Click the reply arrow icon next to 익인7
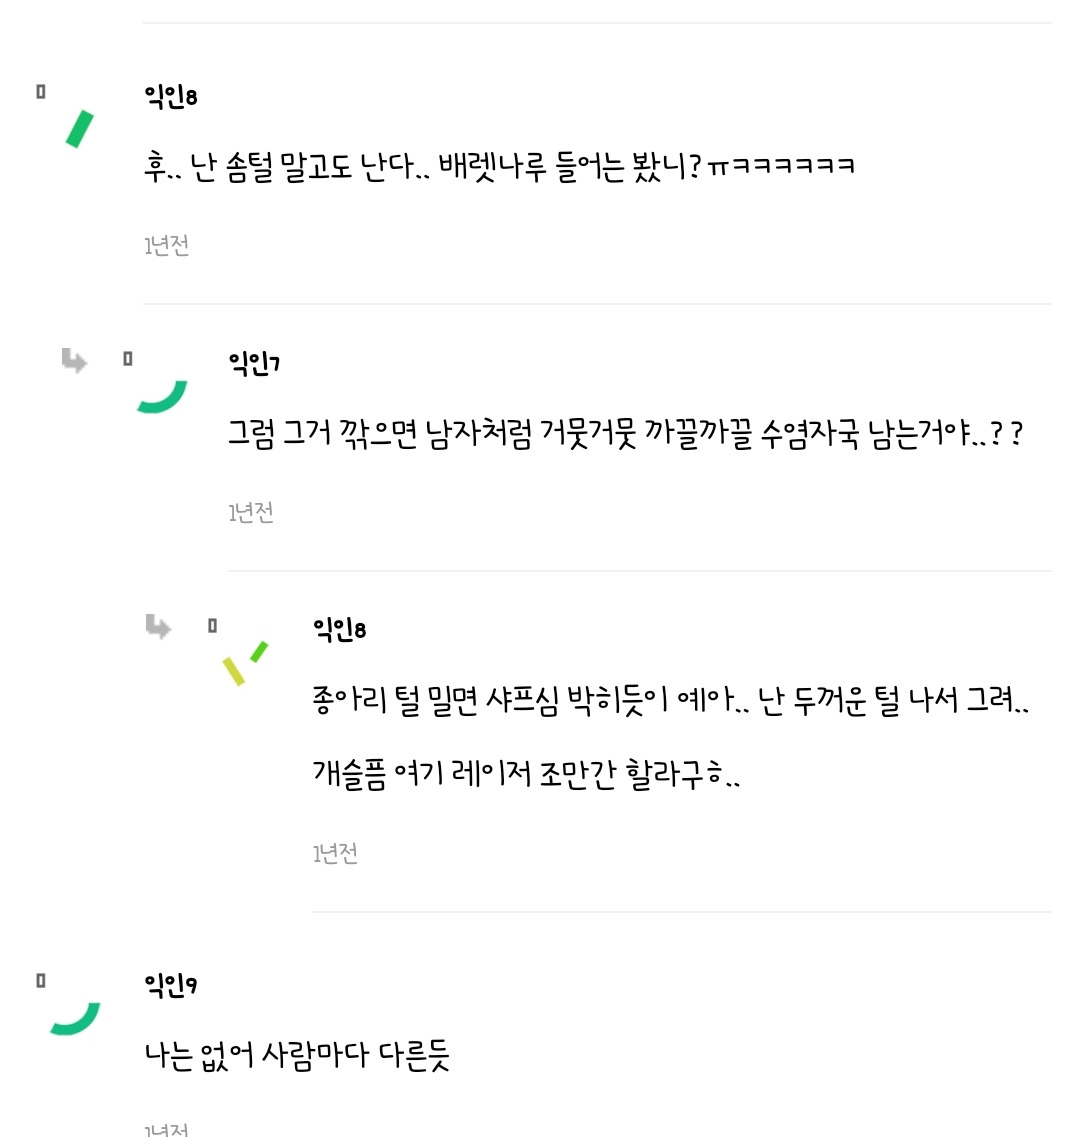 (x=74, y=360)
